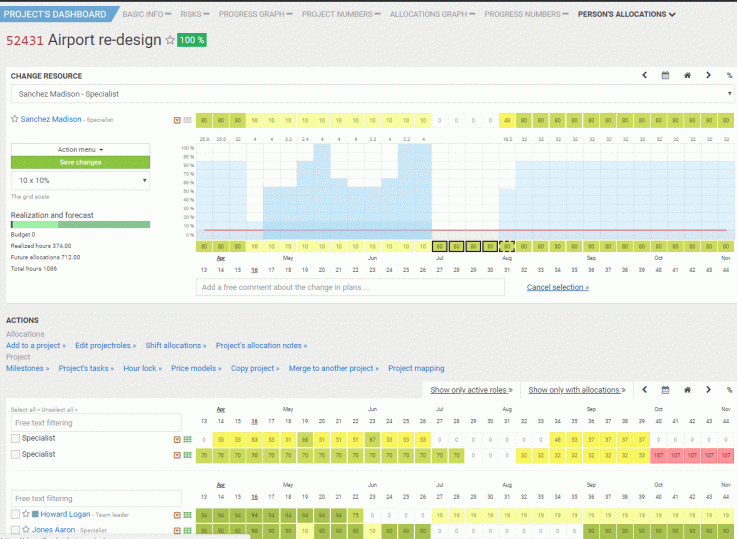
Task: Toggle percent view in lower allocations toolbar
Action: [x=729, y=390]
